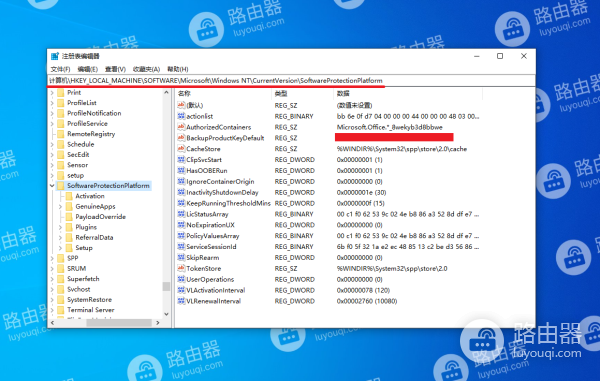Click the 0x00000078 (120) data value
Viewport: 600px width, 381px height.
[x=363, y=290]
